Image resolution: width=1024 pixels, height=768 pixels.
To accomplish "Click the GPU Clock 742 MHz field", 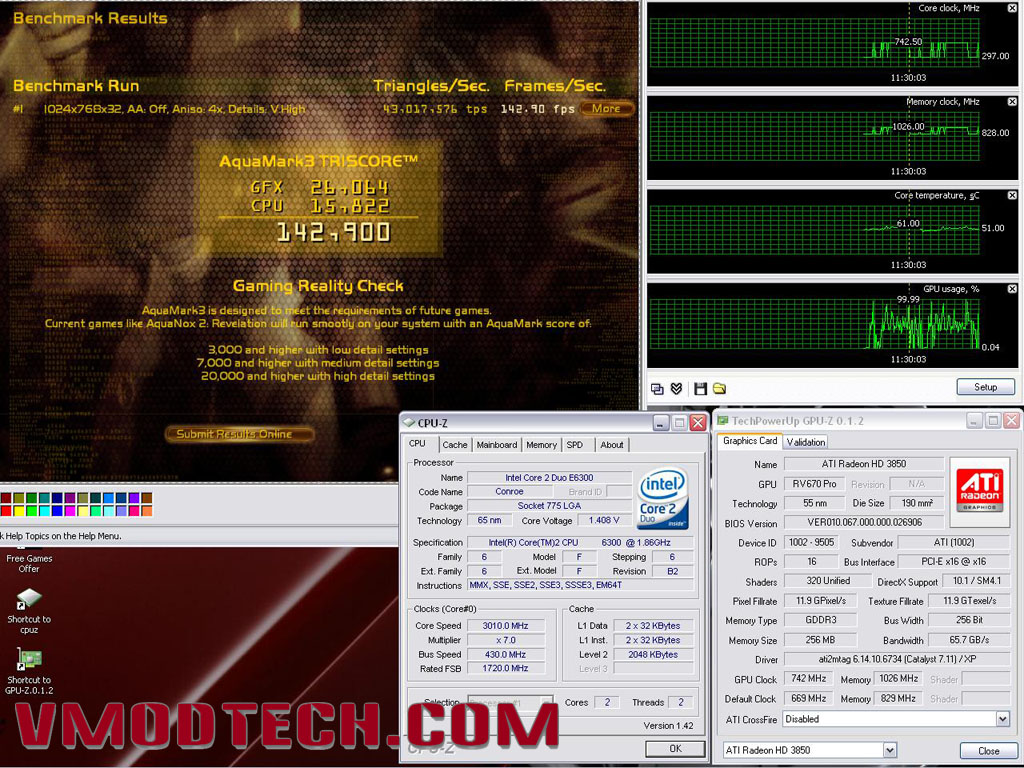I will pos(808,679).
